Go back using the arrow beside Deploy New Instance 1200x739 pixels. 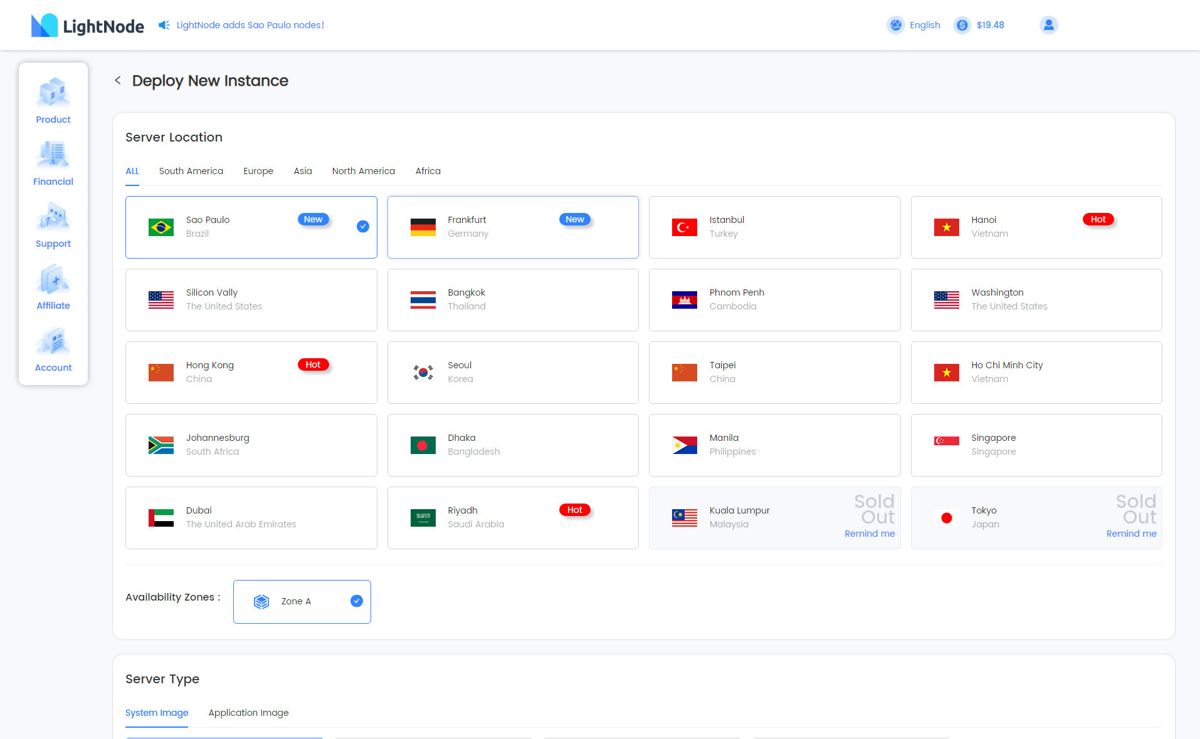[x=117, y=80]
